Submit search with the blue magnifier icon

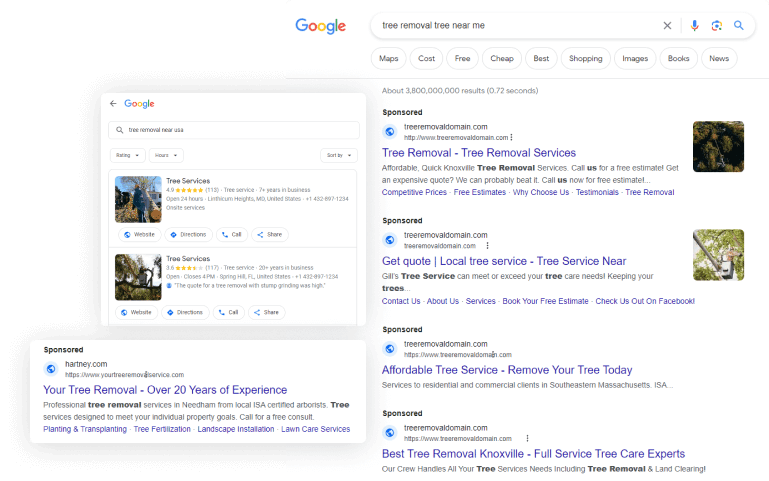coord(739,25)
